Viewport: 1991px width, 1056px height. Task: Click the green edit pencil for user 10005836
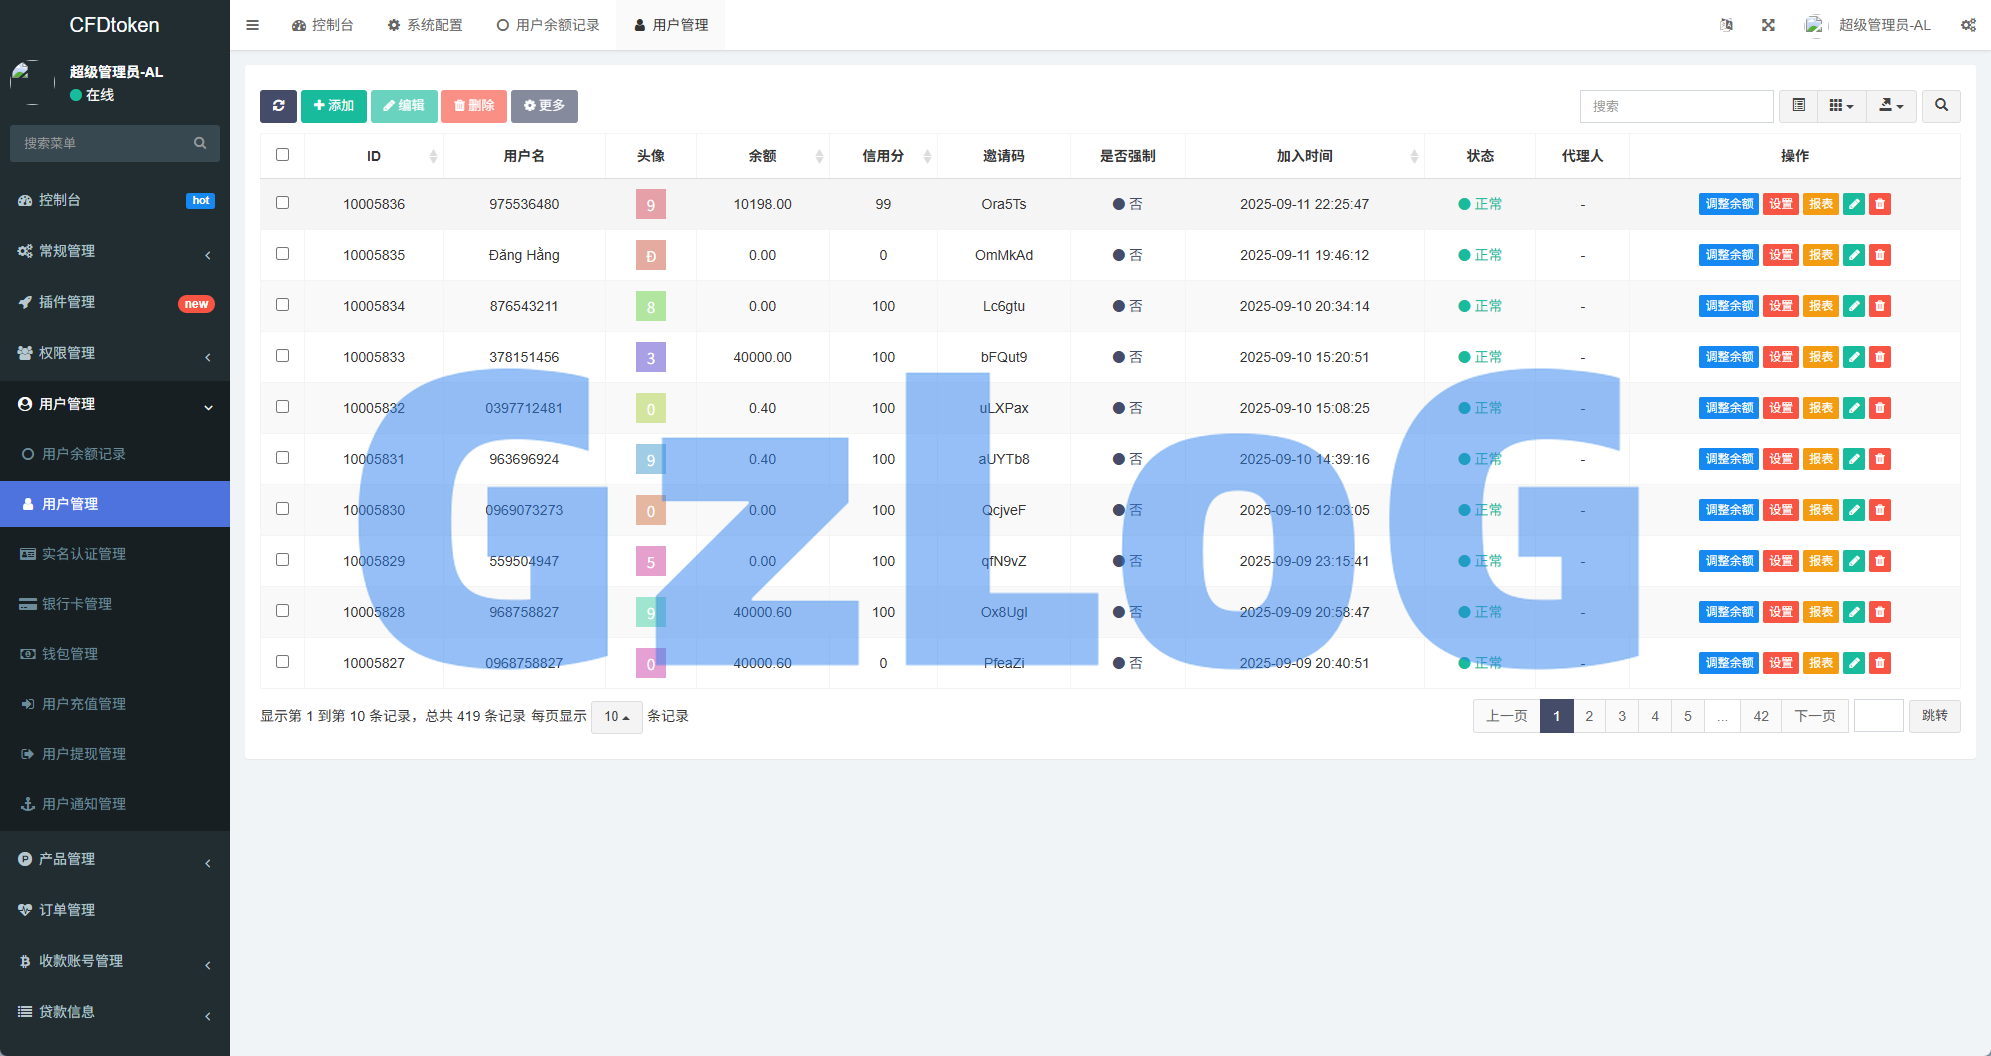coord(1853,204)
